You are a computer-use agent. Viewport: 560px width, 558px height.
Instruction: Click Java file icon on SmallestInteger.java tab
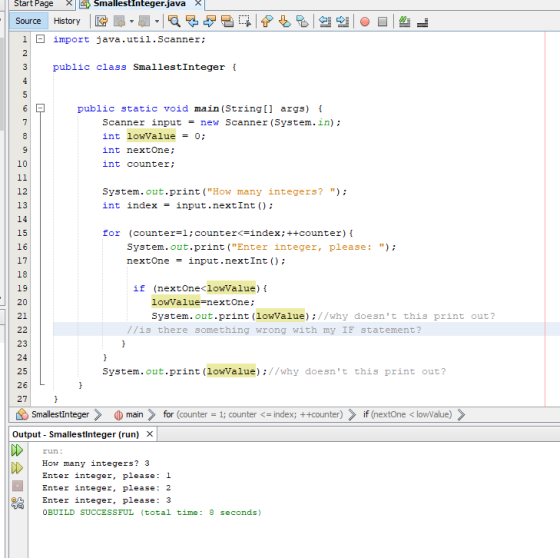(x=85, y=4)
